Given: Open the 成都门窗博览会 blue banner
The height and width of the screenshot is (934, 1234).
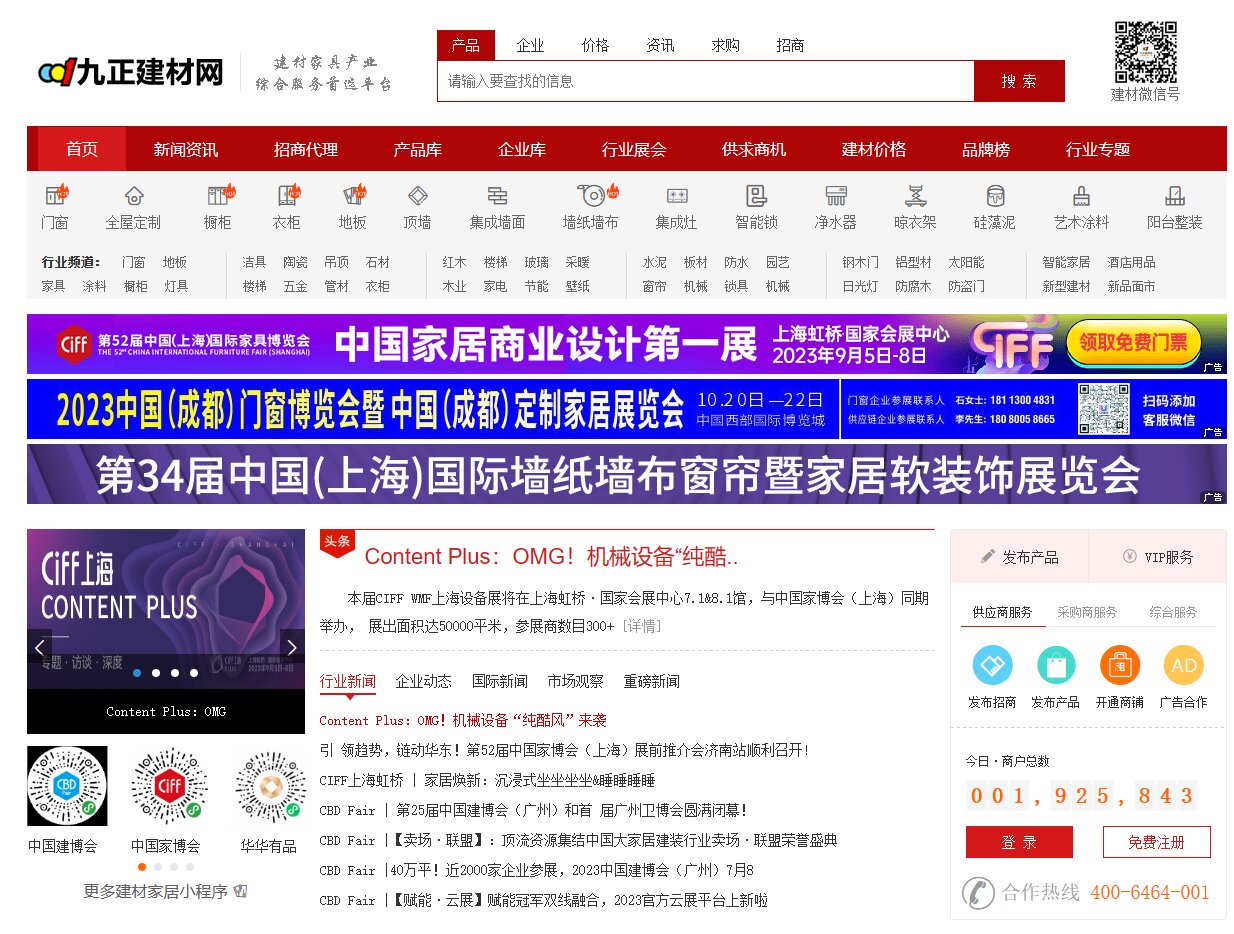Looking at the screenshot, I should pyautogui.click(x=627, y=409).
